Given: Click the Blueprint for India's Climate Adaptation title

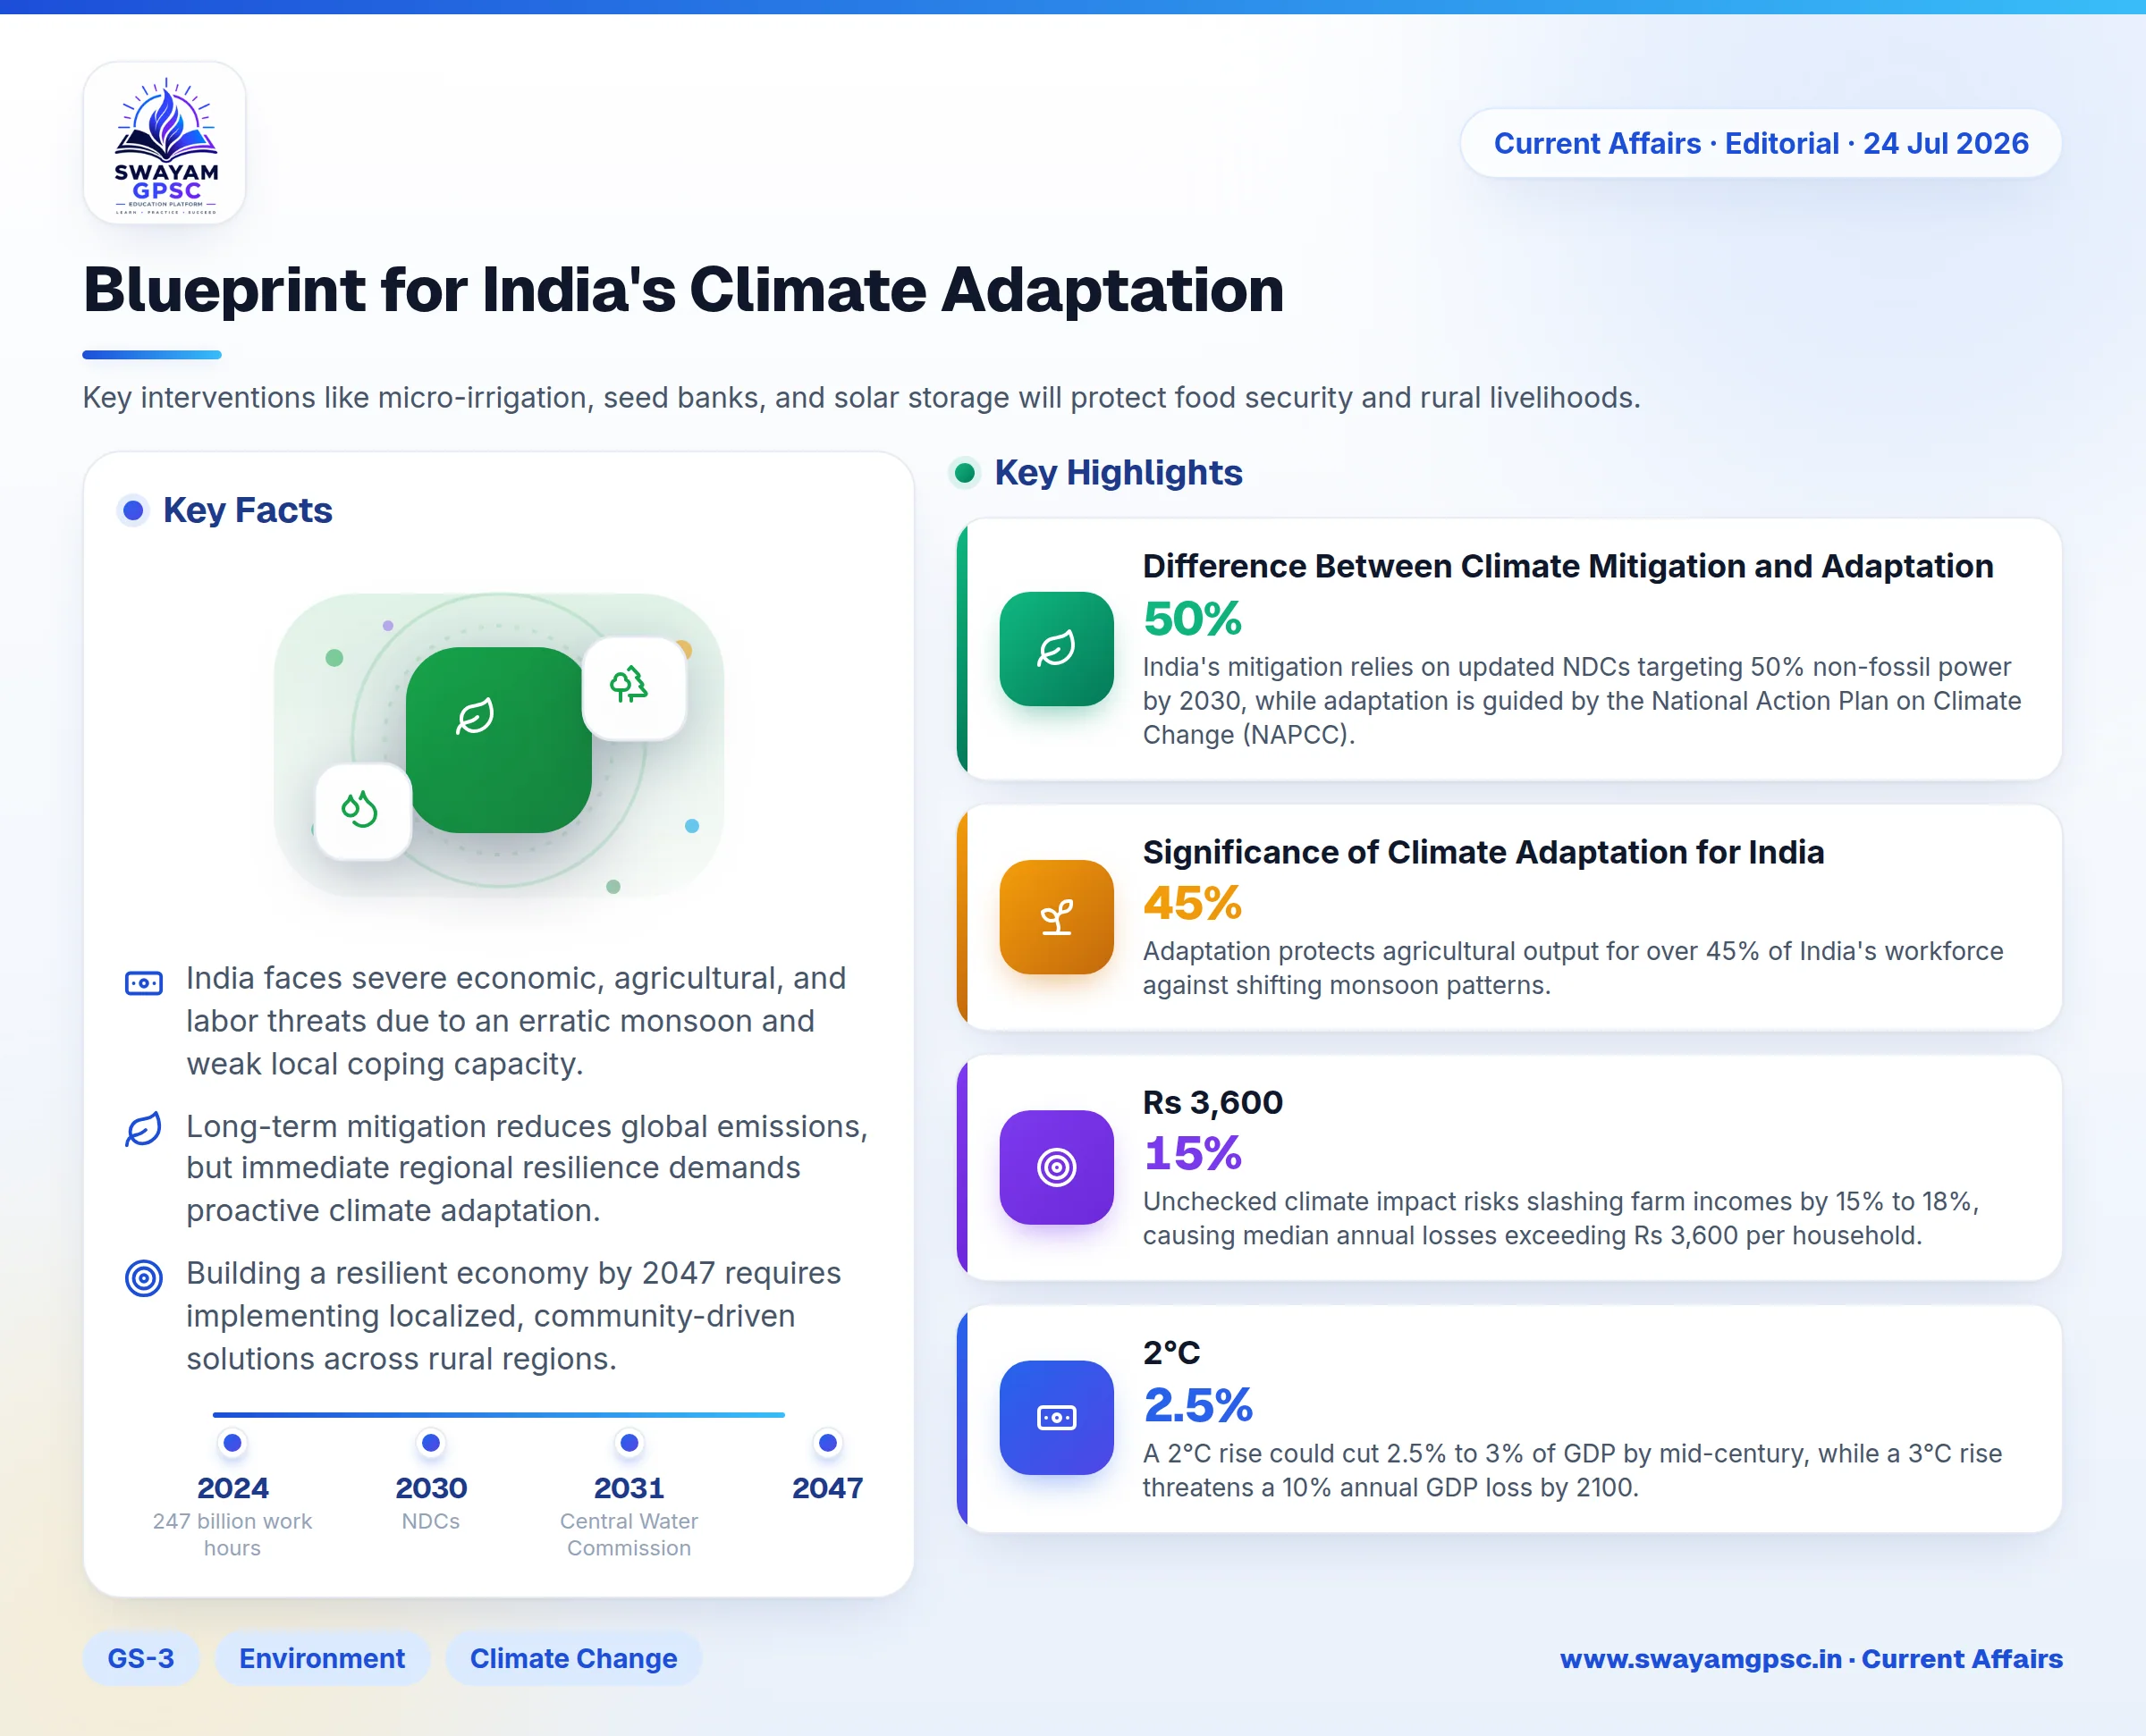Looking at the screenshot, I should (x=683, y=290).
